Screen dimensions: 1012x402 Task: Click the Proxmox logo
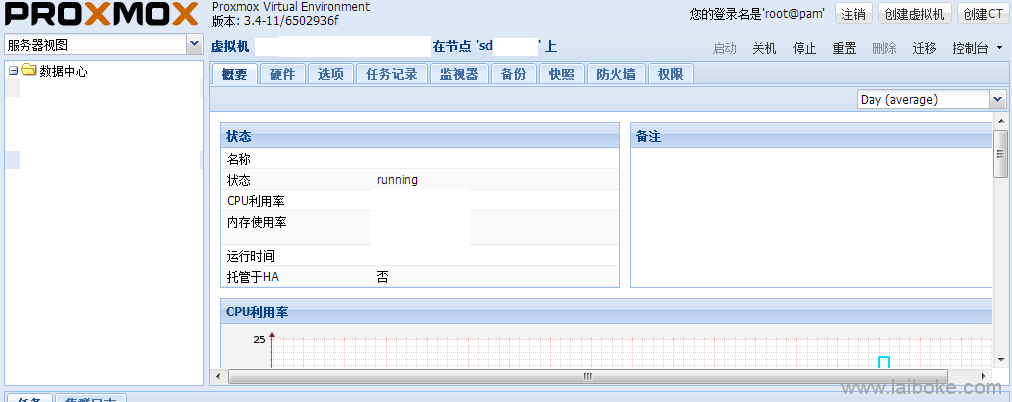[101, 14]
